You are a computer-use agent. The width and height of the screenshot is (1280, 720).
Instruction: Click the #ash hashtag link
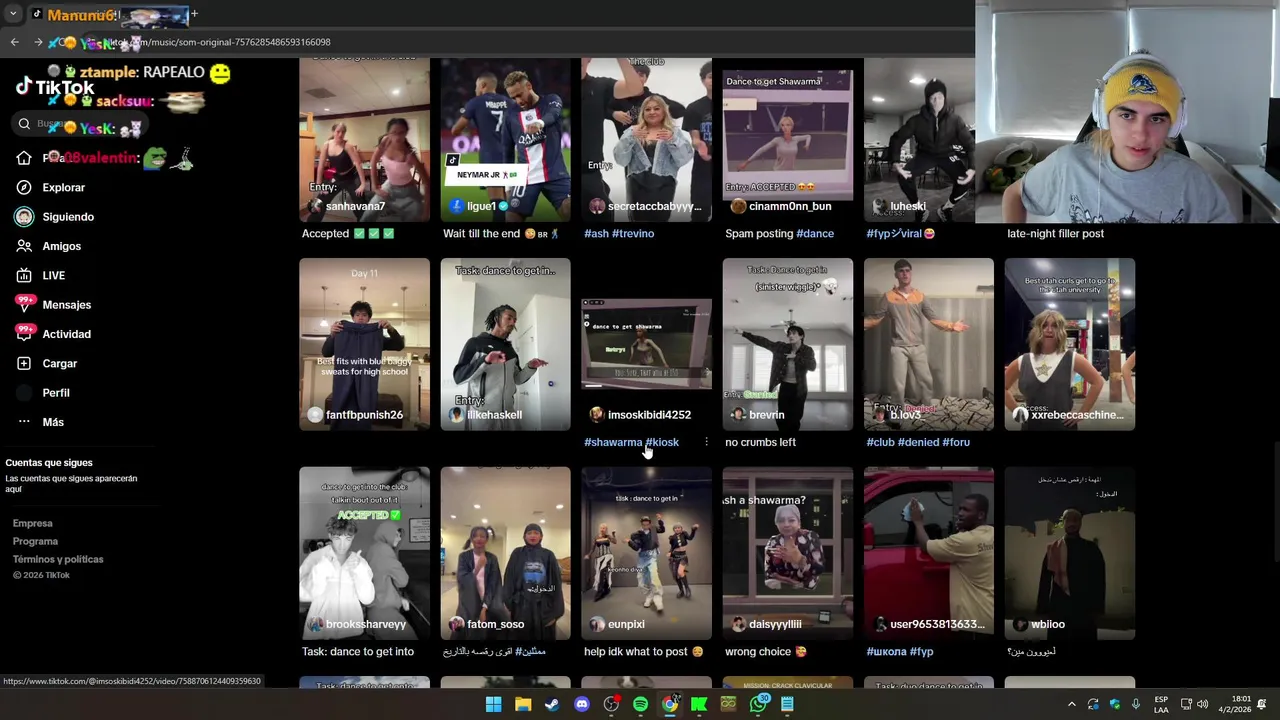click(596, 233)
